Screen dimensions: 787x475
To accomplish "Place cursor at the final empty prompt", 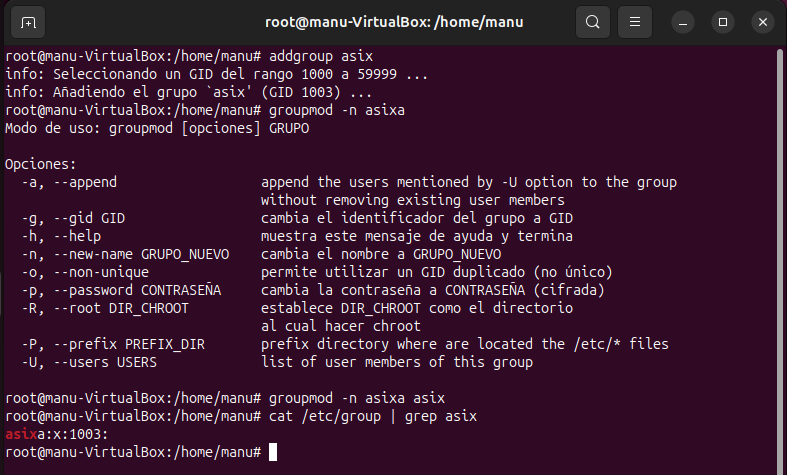I will coord(273,452).
